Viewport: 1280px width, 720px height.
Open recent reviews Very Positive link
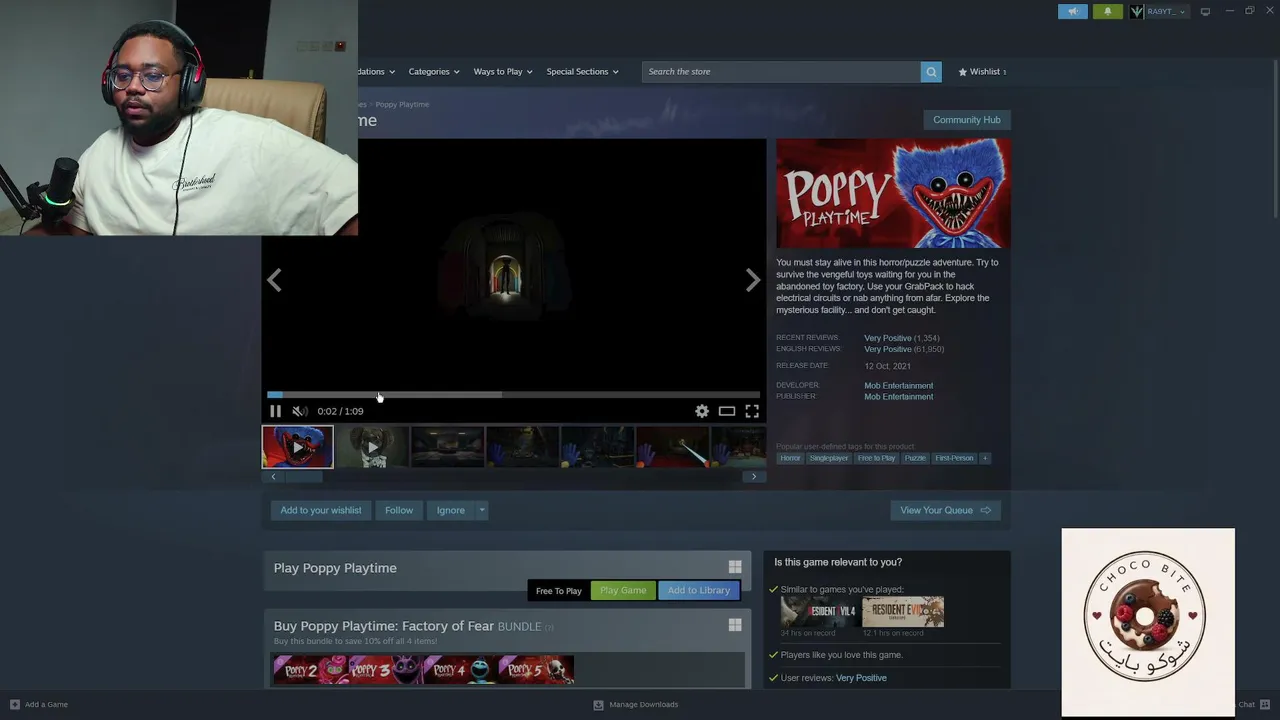pos(888,338)
